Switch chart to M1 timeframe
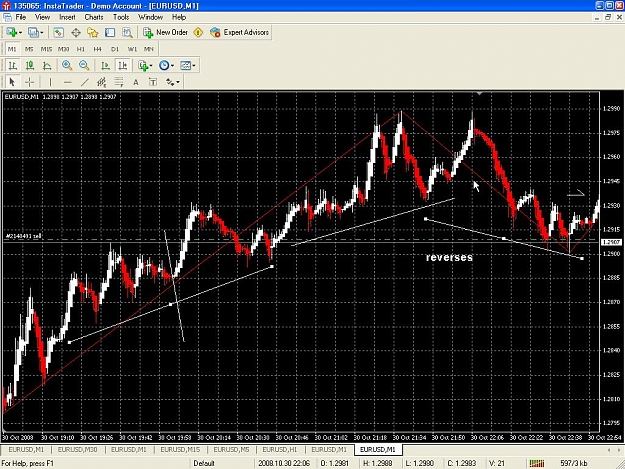The width and height of the screenshot is (625, 469). click(12, 49)
